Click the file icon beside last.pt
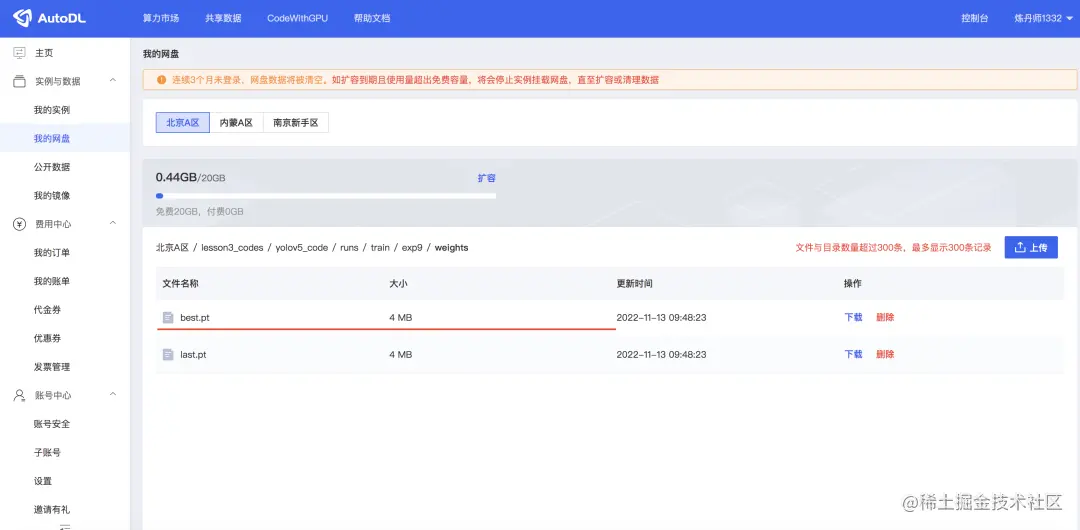Screen dimensions: 1080x530 tap(168, 354)
